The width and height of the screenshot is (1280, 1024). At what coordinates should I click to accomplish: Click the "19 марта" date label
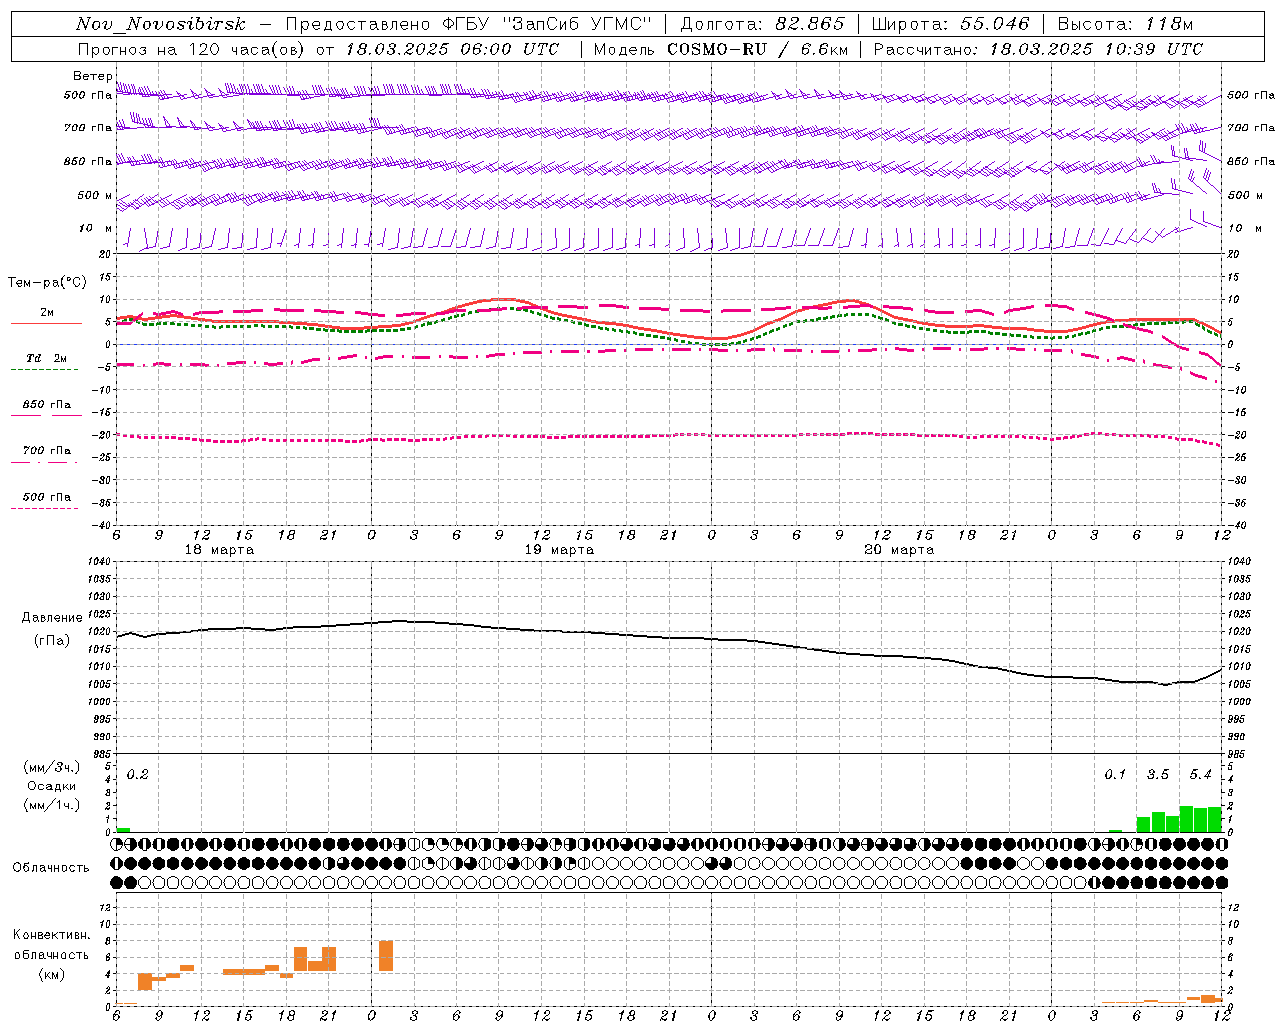[559, 550]
